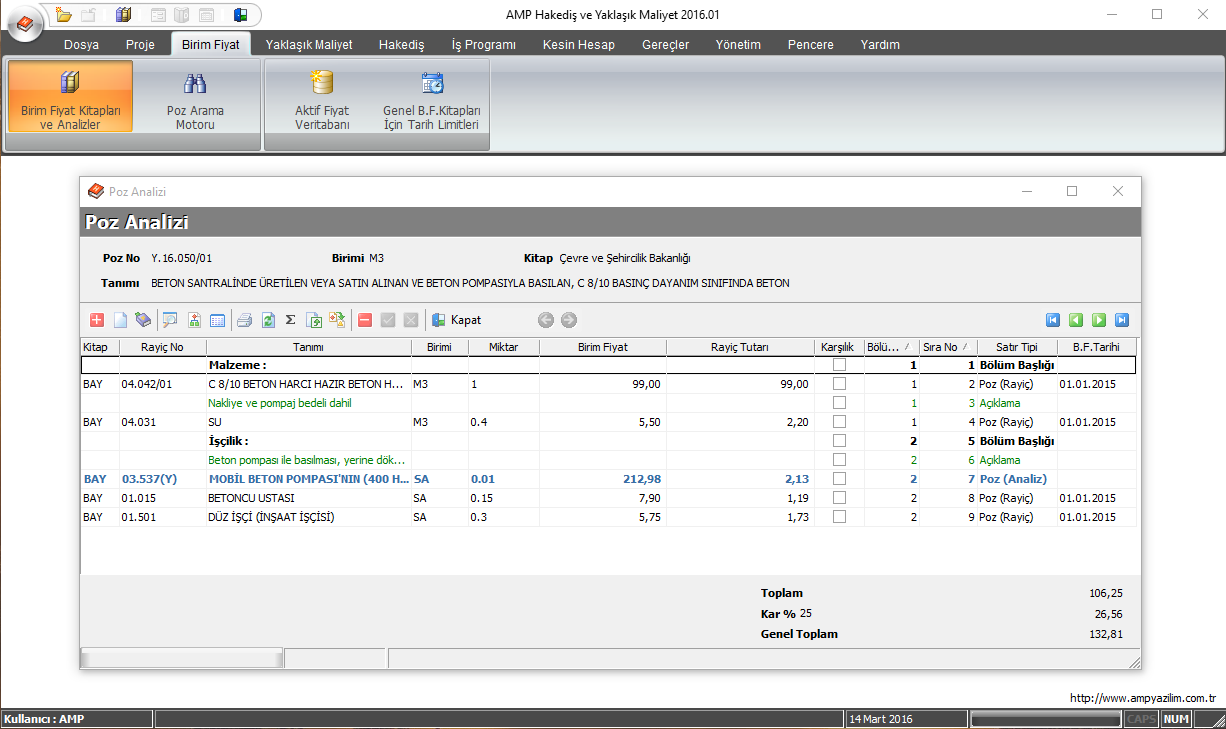1226x729 pixels.
Task: Click the magnifier search icon in analysis toolbar
Action: click(x=170, y=320)
